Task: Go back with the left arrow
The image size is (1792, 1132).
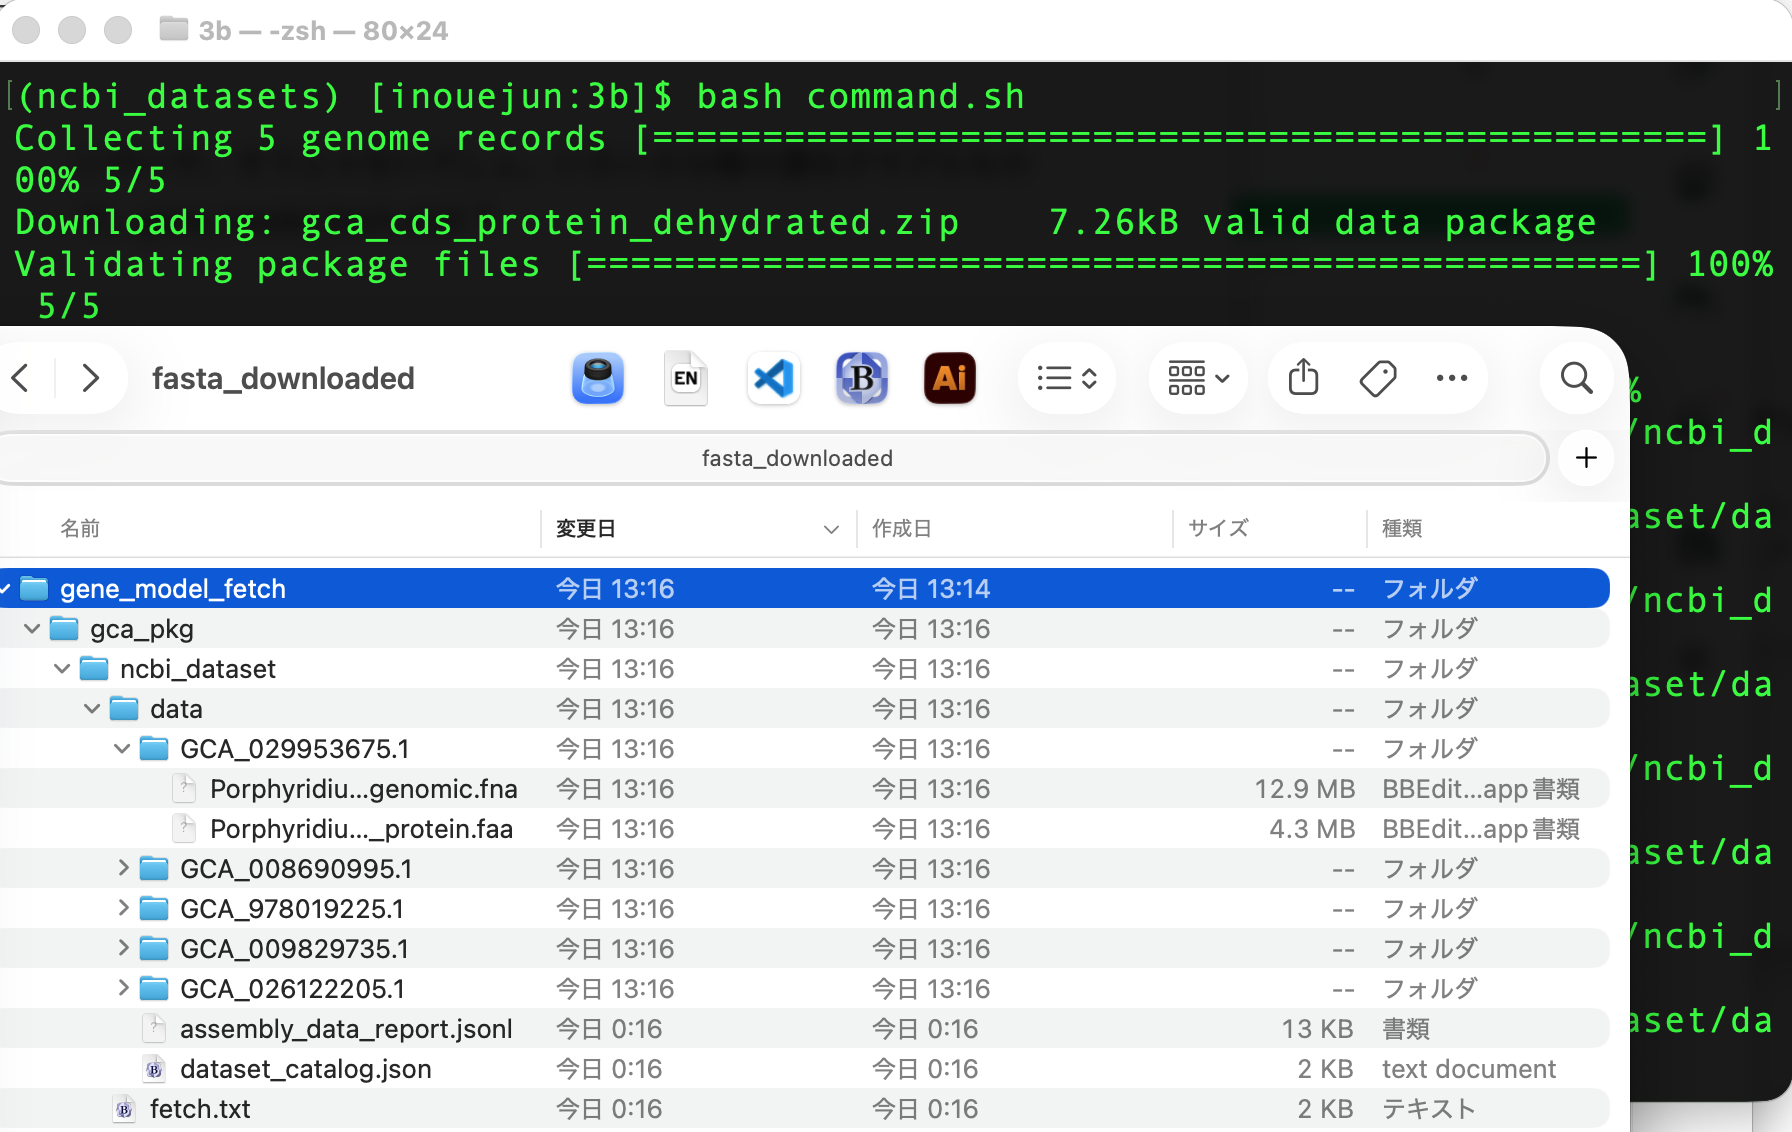Action: [22, 378]
